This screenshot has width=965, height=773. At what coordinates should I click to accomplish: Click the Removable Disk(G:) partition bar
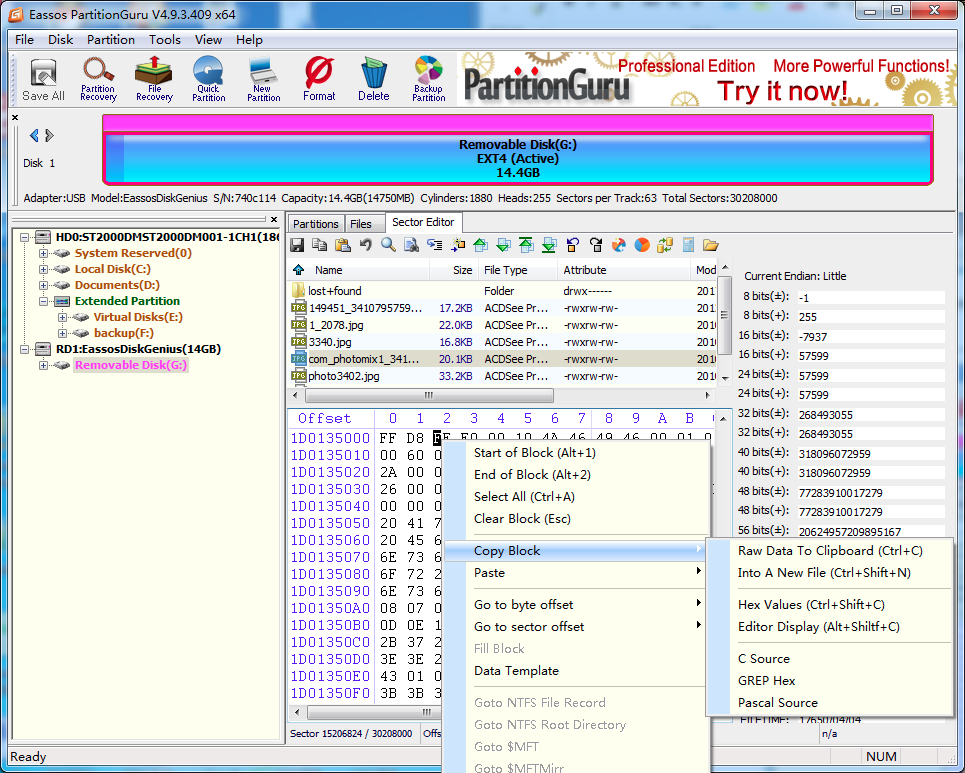tap(518, 159)
